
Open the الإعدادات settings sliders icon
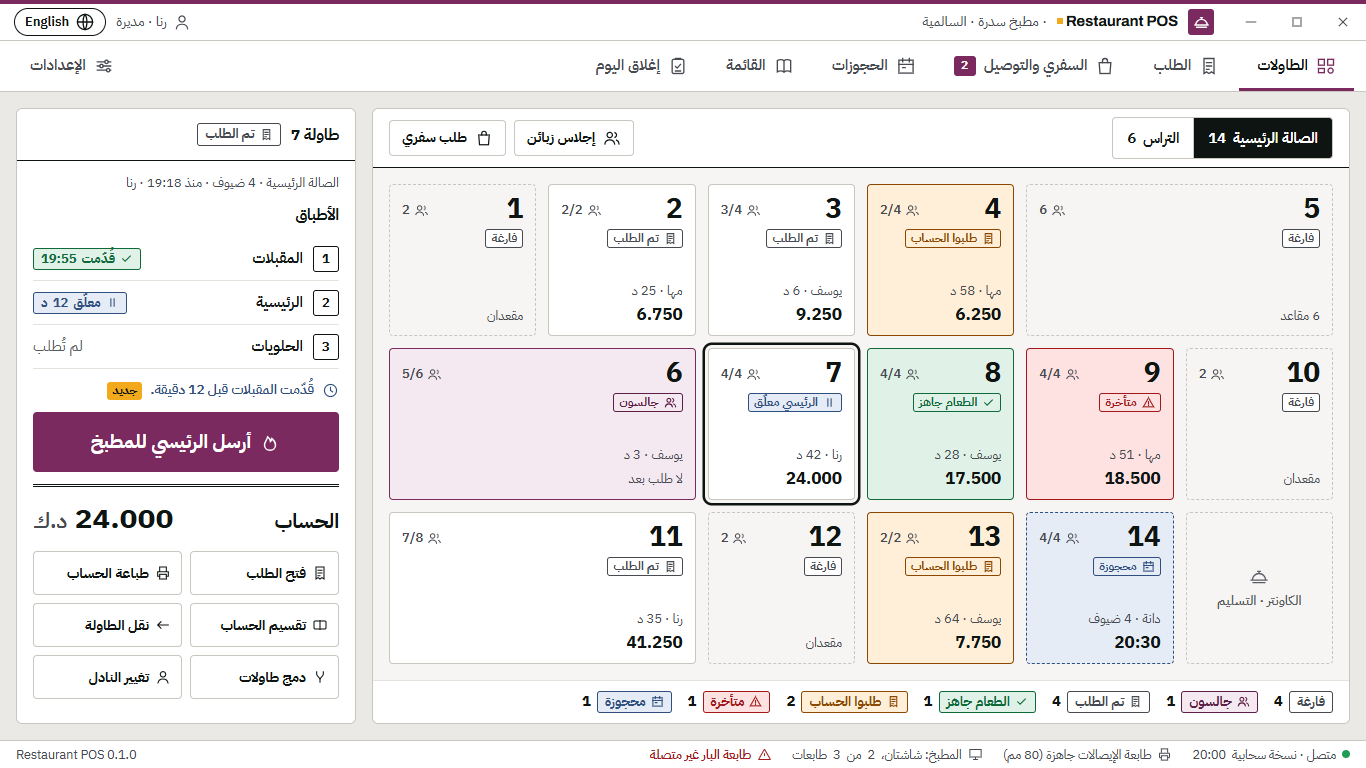[104, 66]
